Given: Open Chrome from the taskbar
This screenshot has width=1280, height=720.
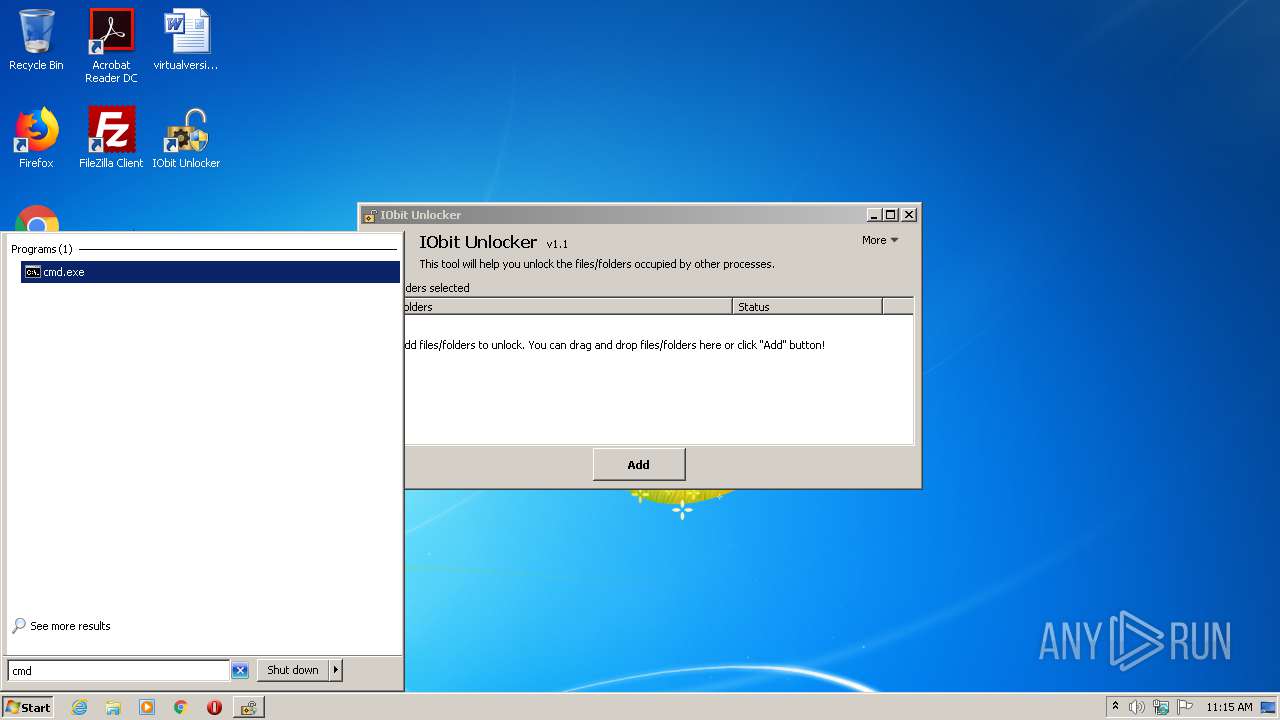Looking at the screenshot, I should [181, 707].
